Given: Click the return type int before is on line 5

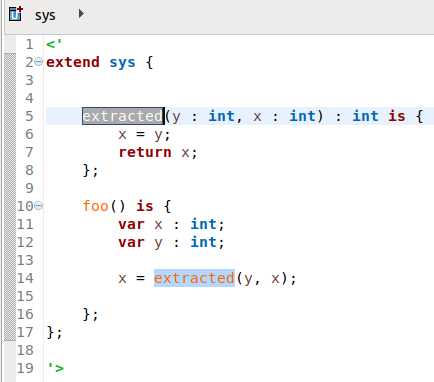Looking at the screenshot, I should point(365,116).
